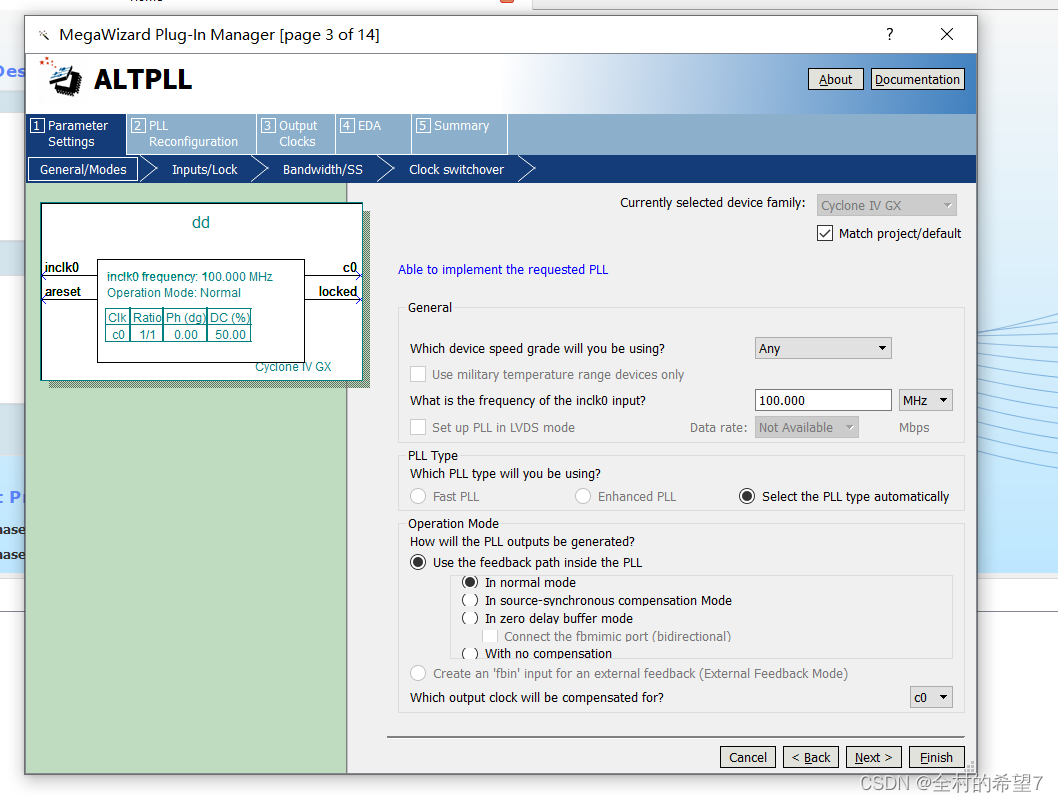The height and width of the screenshot is (802, 1058).
Task: Open the About dialog
Action: point(835,80)
